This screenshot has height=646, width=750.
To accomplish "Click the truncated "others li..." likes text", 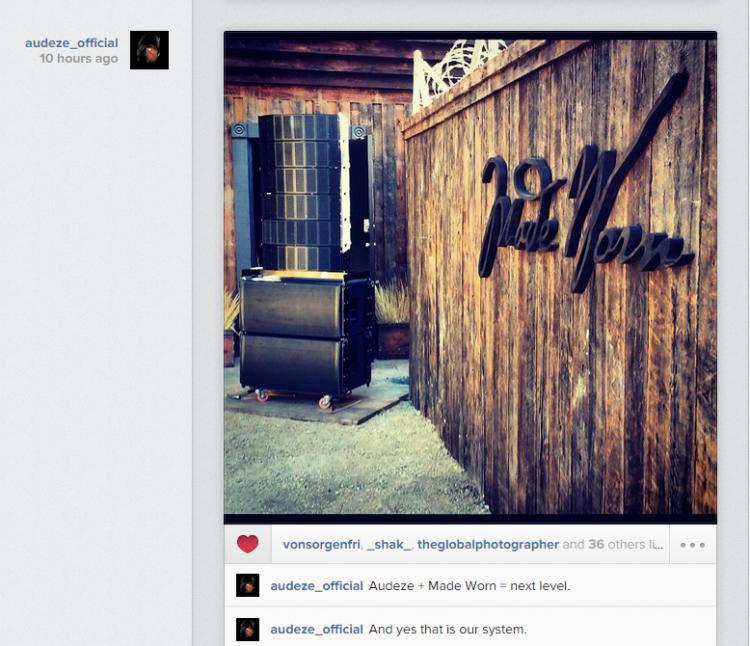I will (x=635, y=545).
